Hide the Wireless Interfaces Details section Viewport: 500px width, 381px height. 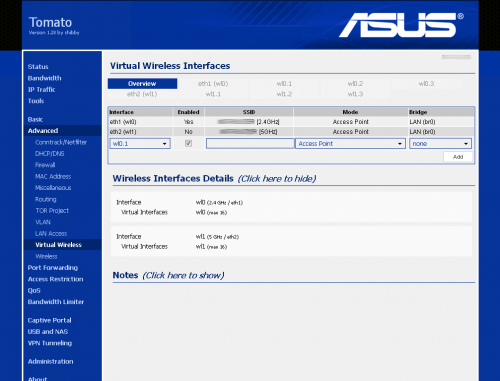coord(277,179)
